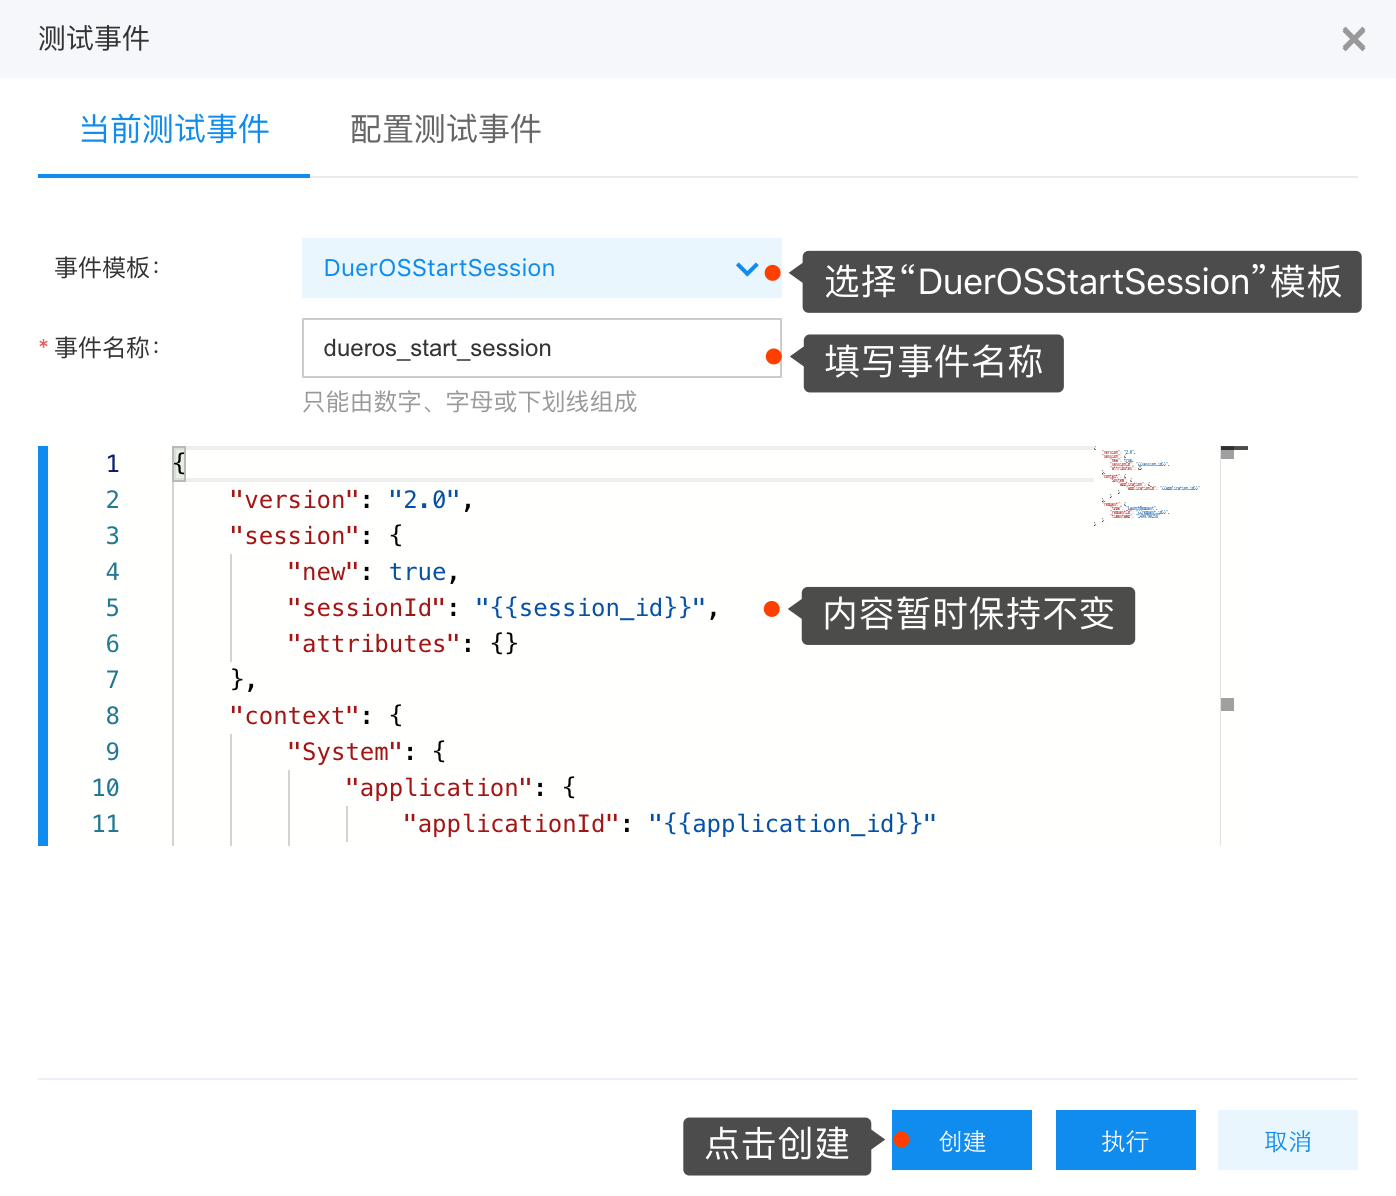Click the "session" key line

[x=316, y=536]
